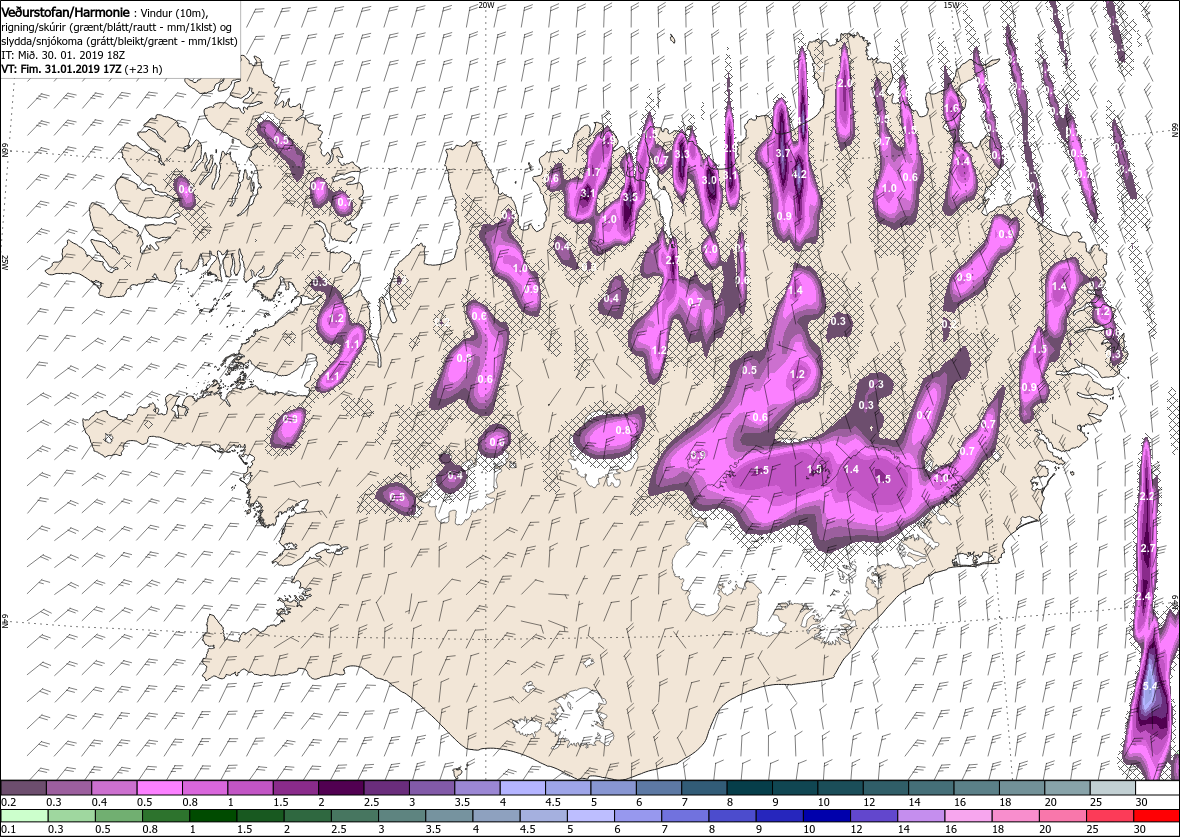This screenshot has width=1180, height=837.
Task: Select the '0.8' value in central Iceland
Action: [623, 431]
